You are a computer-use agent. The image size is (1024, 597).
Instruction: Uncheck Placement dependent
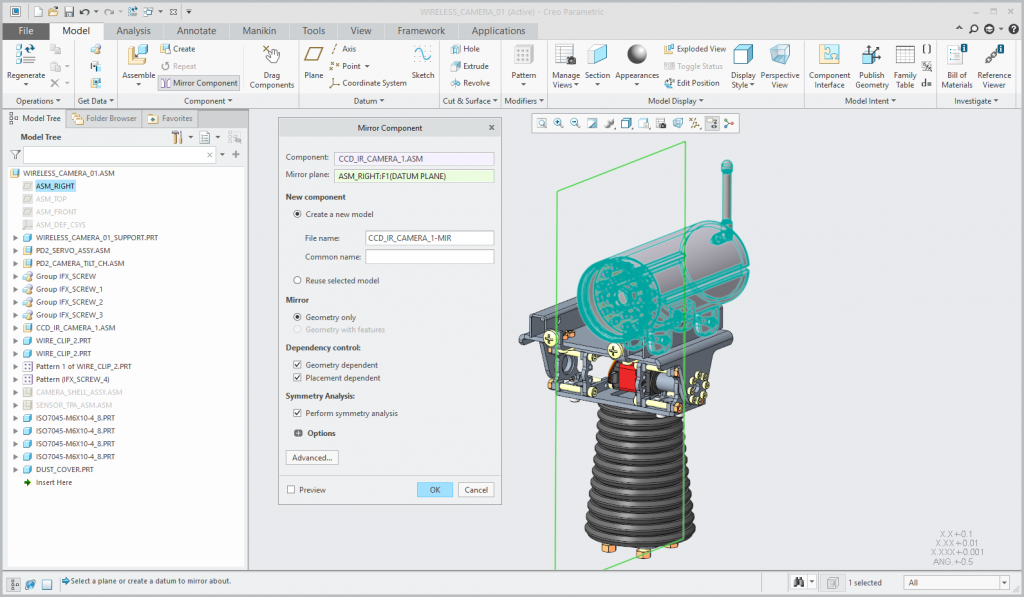click(297, 378)
